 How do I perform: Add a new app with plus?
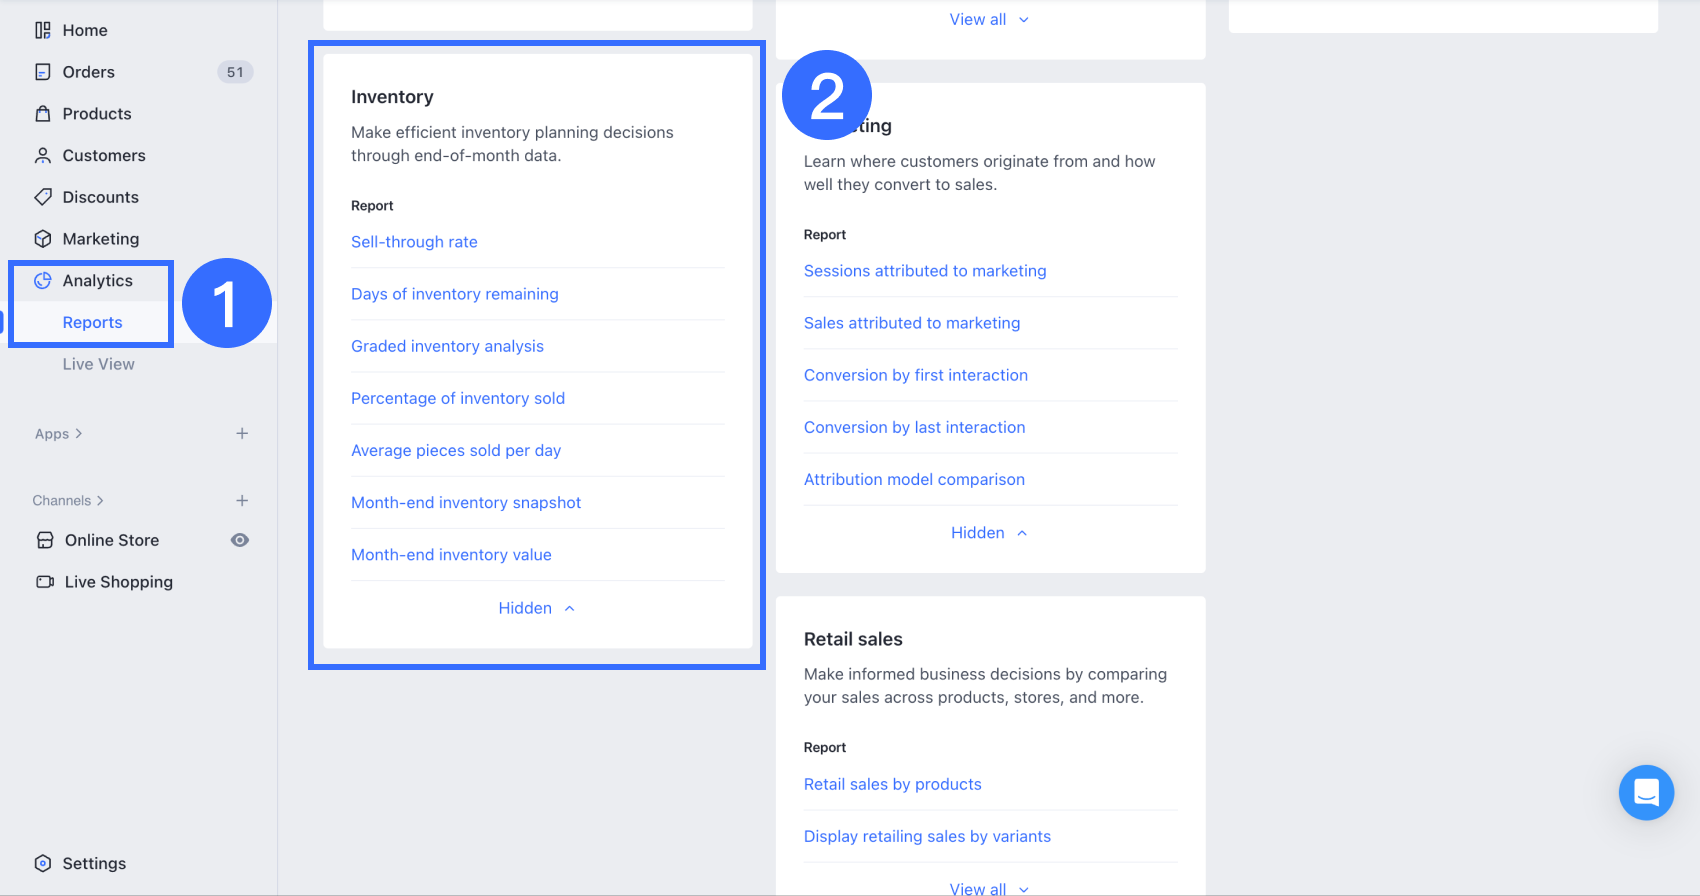pos(242,433)
